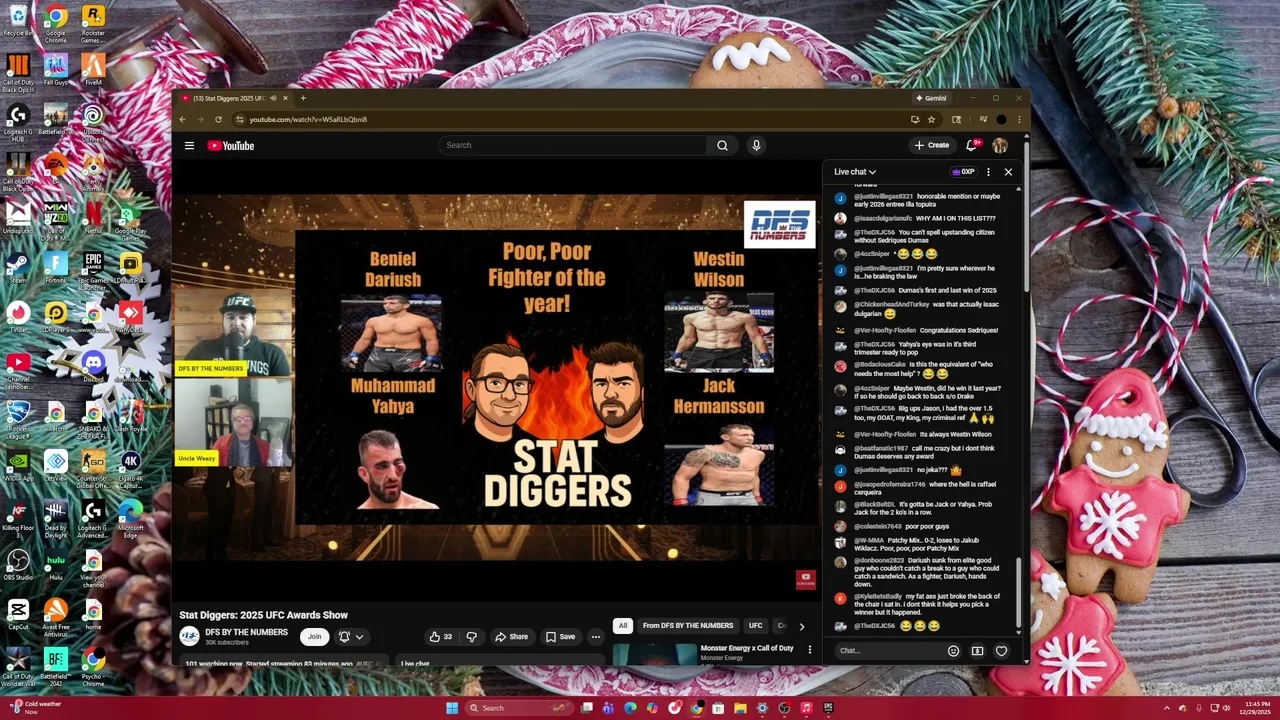Image resolution: width=1280 pixels, height=720 pixels.
Task: Show hidden system tray icons chevron
Action: point(1167,708)
